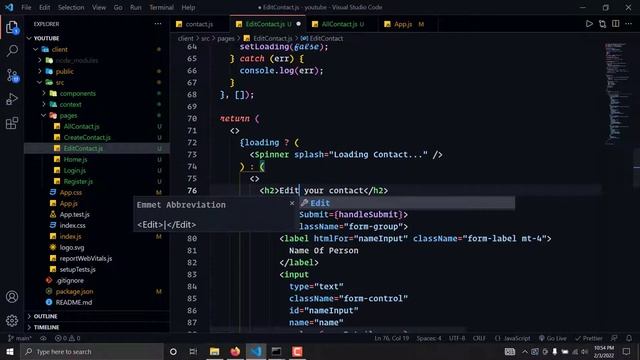The image size is (640, 360).
Task: Open Source Control view
Action: 12,75
